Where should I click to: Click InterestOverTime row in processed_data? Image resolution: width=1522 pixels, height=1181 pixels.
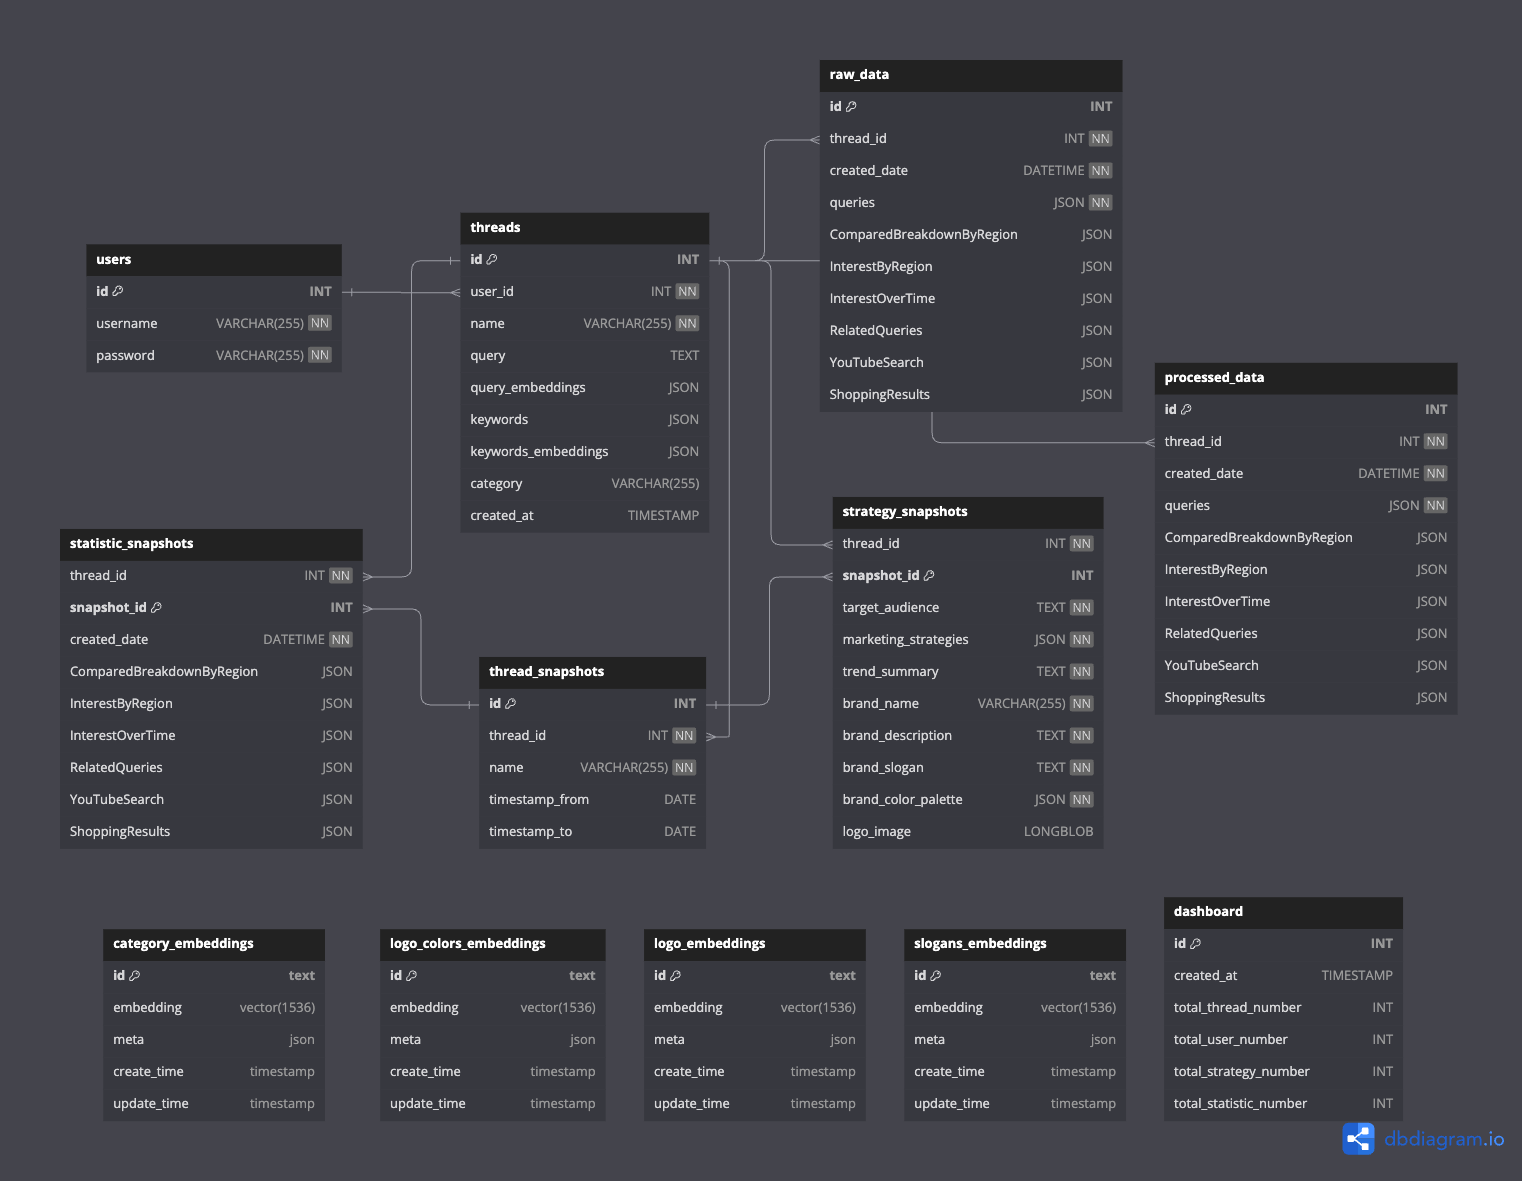coord(1306,602)
